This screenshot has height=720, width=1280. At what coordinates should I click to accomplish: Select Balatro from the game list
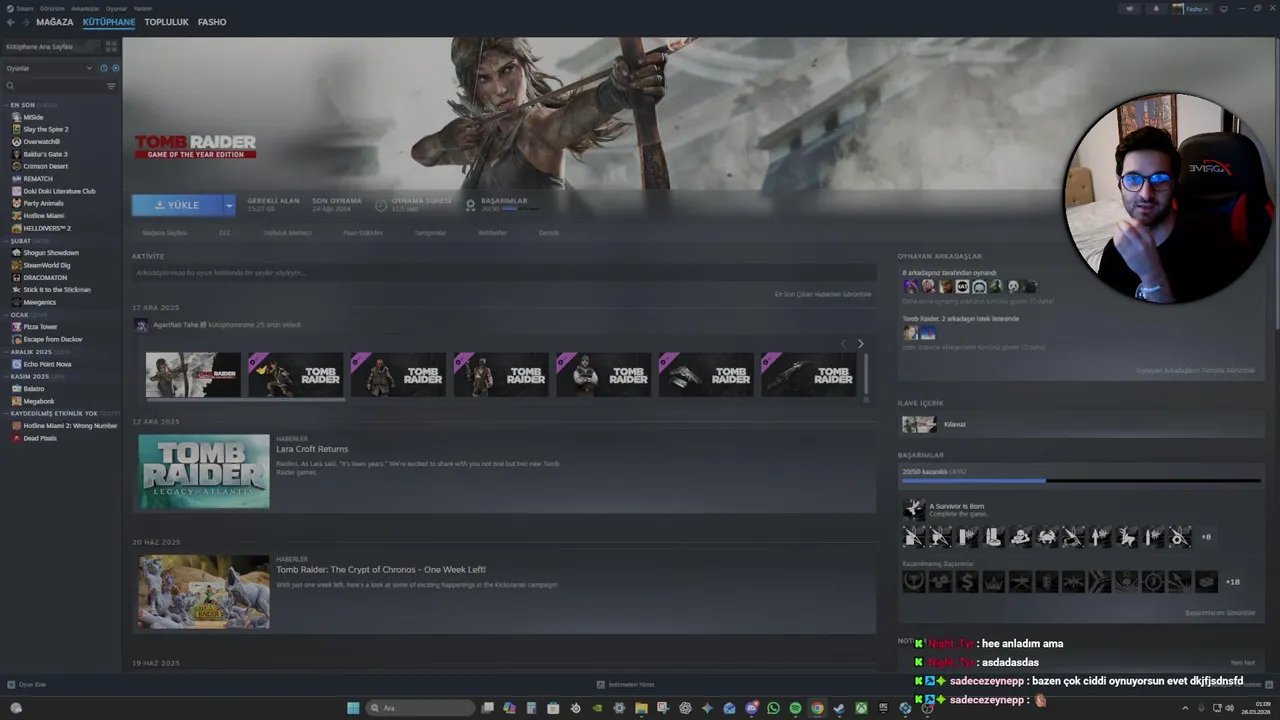coord(33,388)
